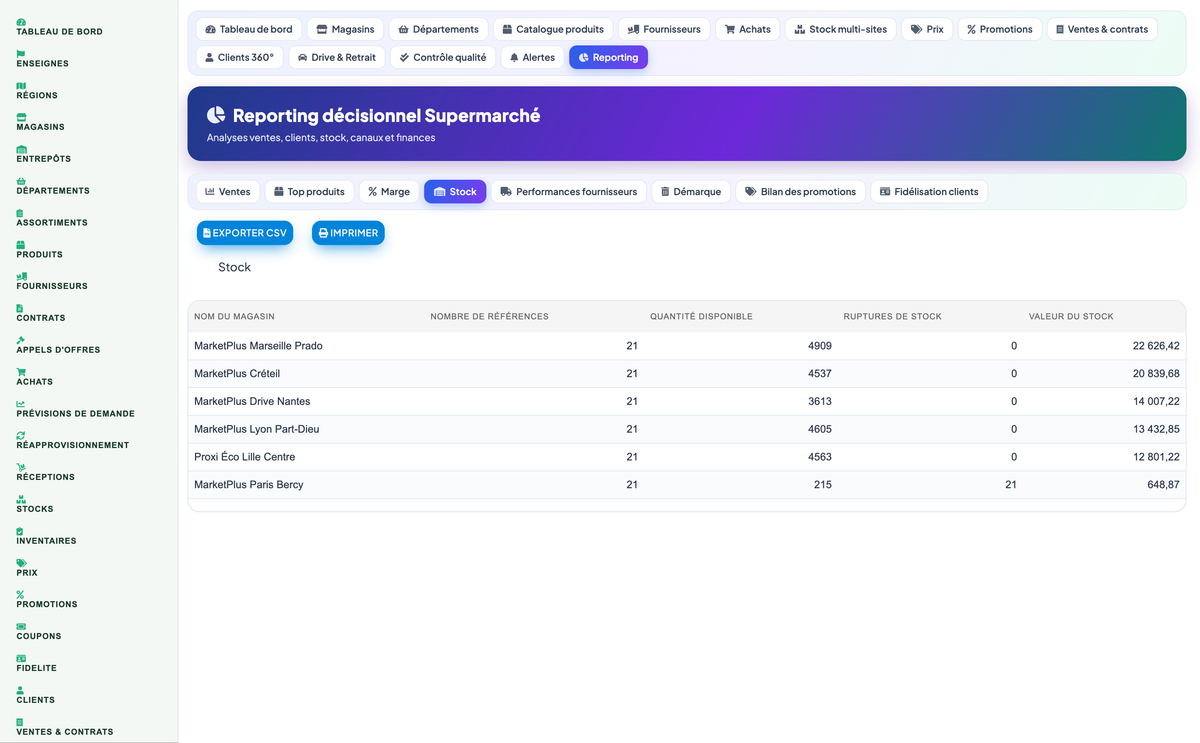
Task: Click the Ventes & contrats sidebar icon
Action: [x=20, y=722]
